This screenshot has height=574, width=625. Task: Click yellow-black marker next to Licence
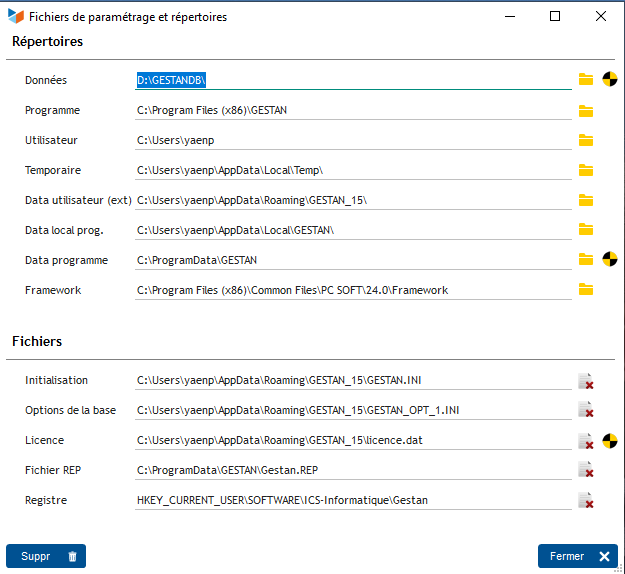pyautogui.click(x=610, y=440)
